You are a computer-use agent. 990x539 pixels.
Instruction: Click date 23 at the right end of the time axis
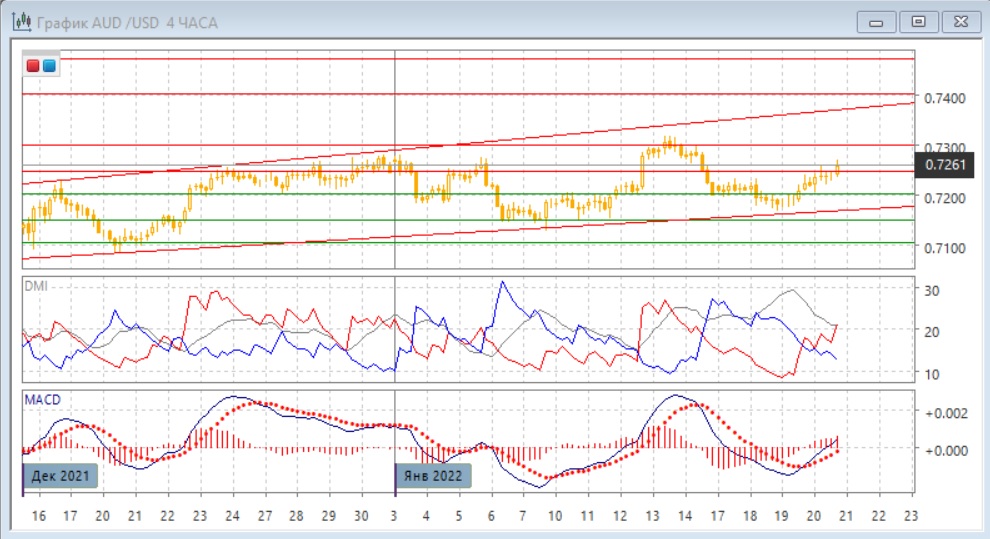tap(909, 516)
